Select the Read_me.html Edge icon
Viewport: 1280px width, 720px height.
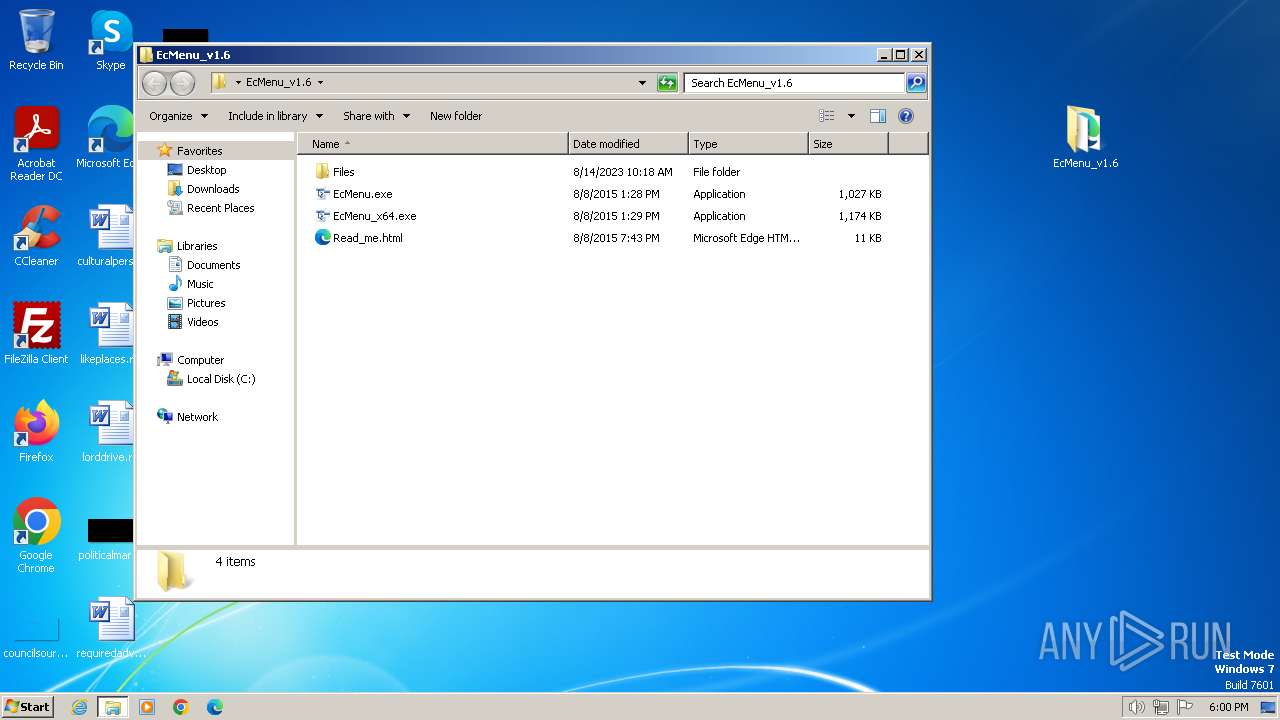(x=322, y=238)
